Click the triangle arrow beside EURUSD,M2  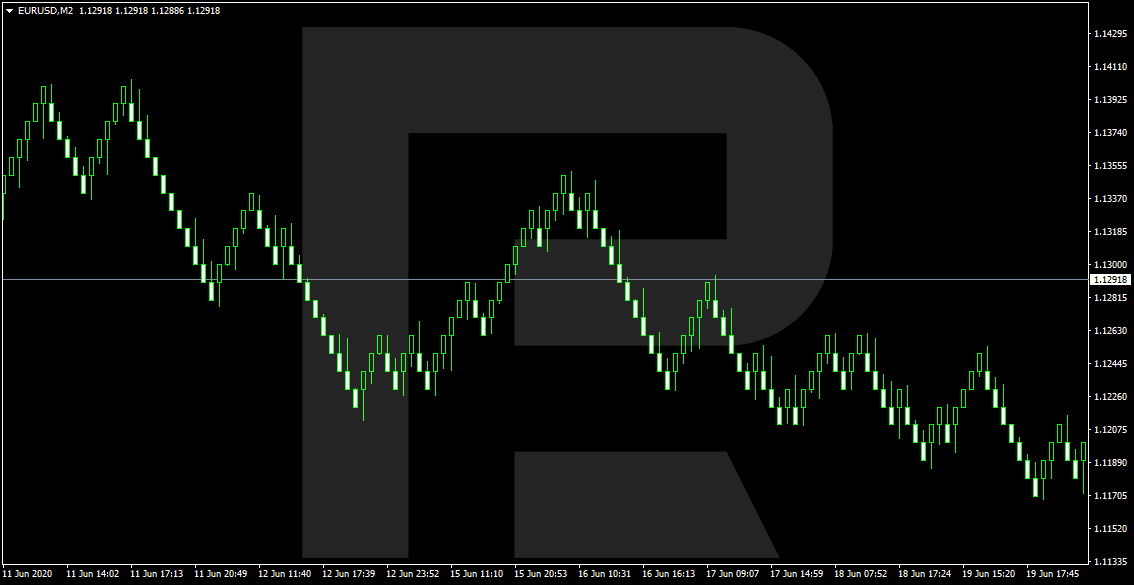(9, 11)
